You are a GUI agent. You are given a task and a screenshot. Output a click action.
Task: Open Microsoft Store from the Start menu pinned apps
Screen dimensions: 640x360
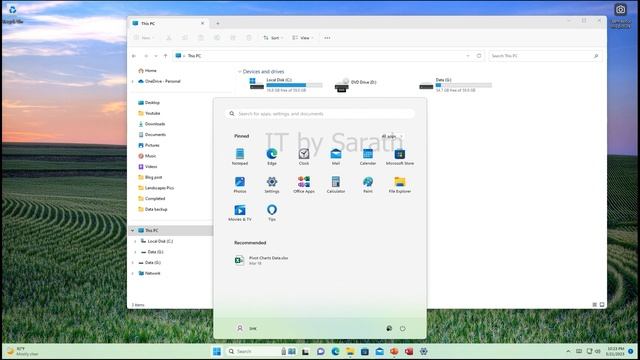click(x=400, y=157)
